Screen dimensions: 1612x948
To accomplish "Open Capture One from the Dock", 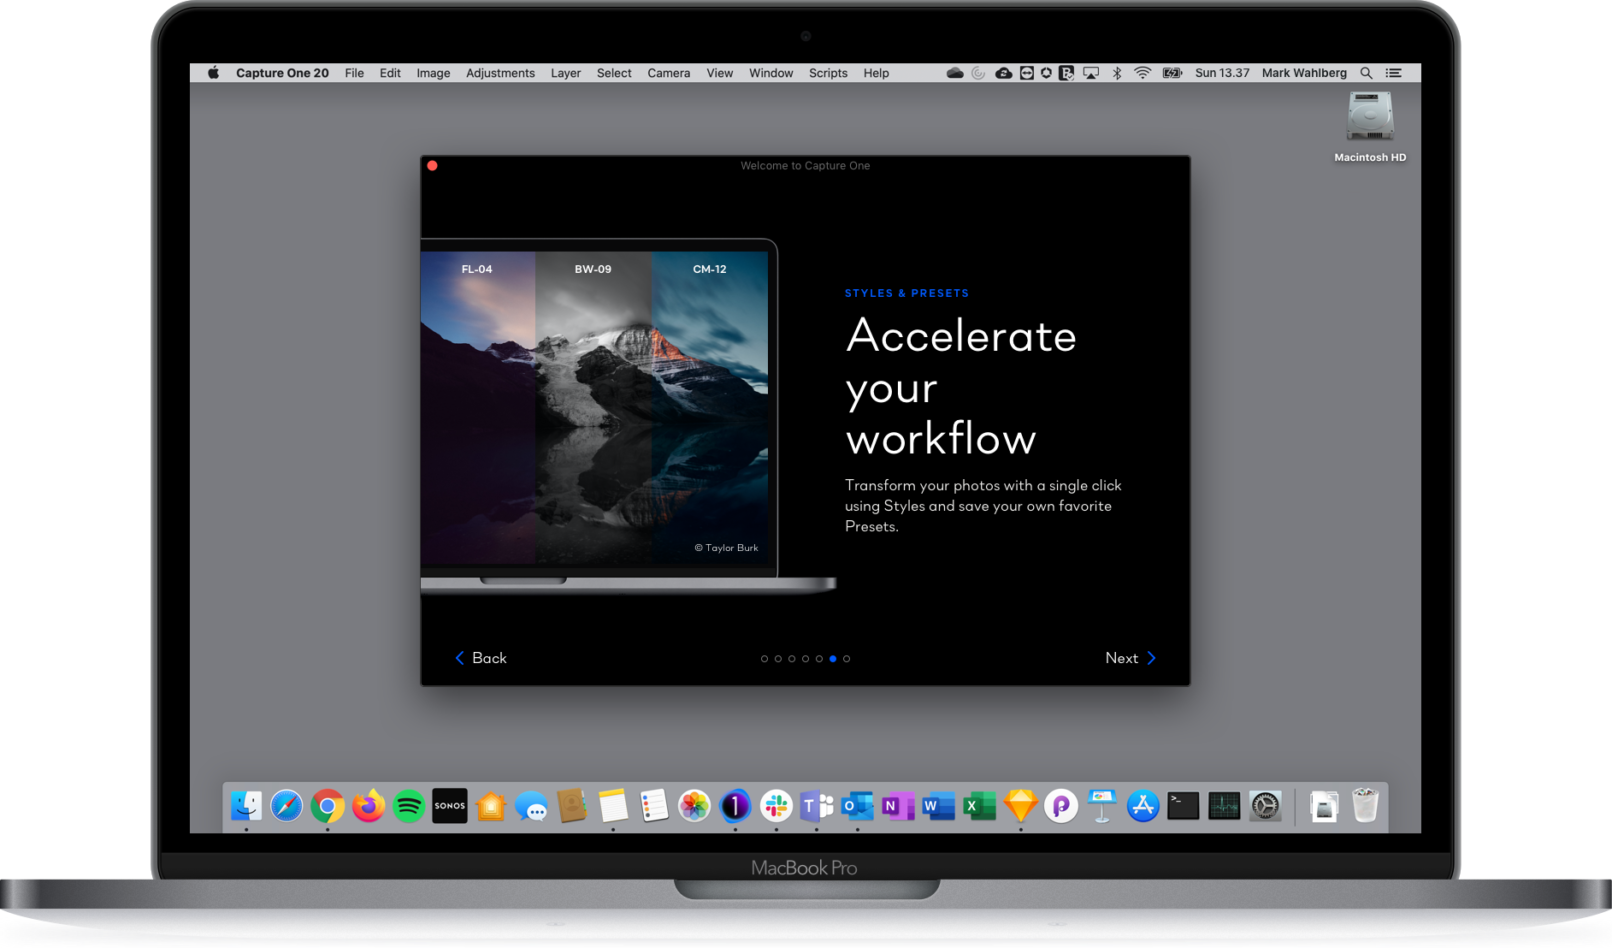I will point(734,806).
